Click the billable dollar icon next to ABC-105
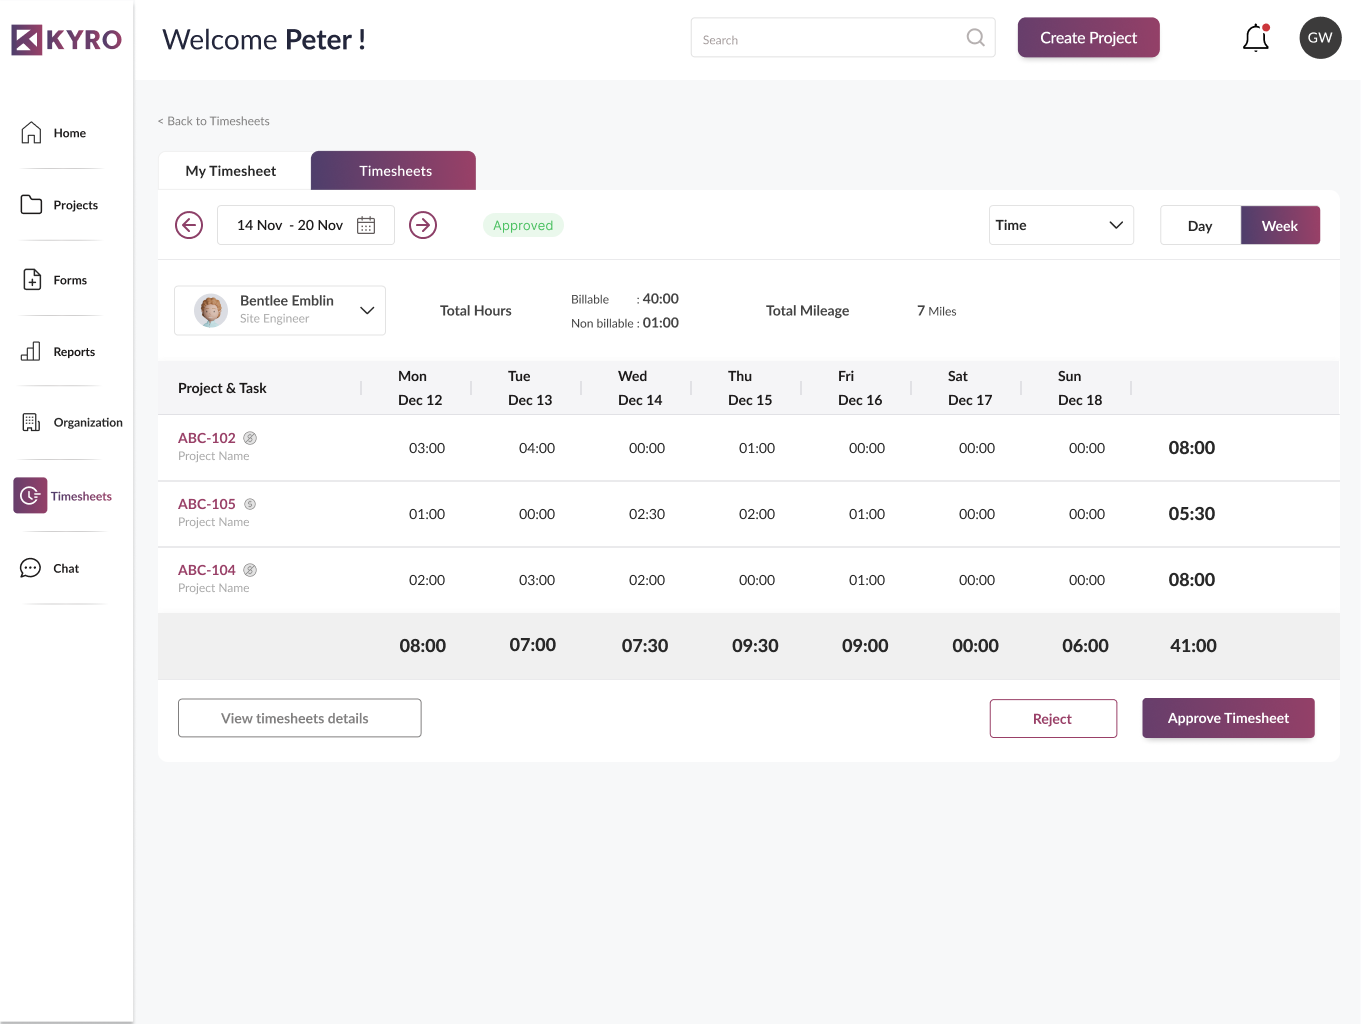This screenshot has height=1024, width=1361. 250,504
